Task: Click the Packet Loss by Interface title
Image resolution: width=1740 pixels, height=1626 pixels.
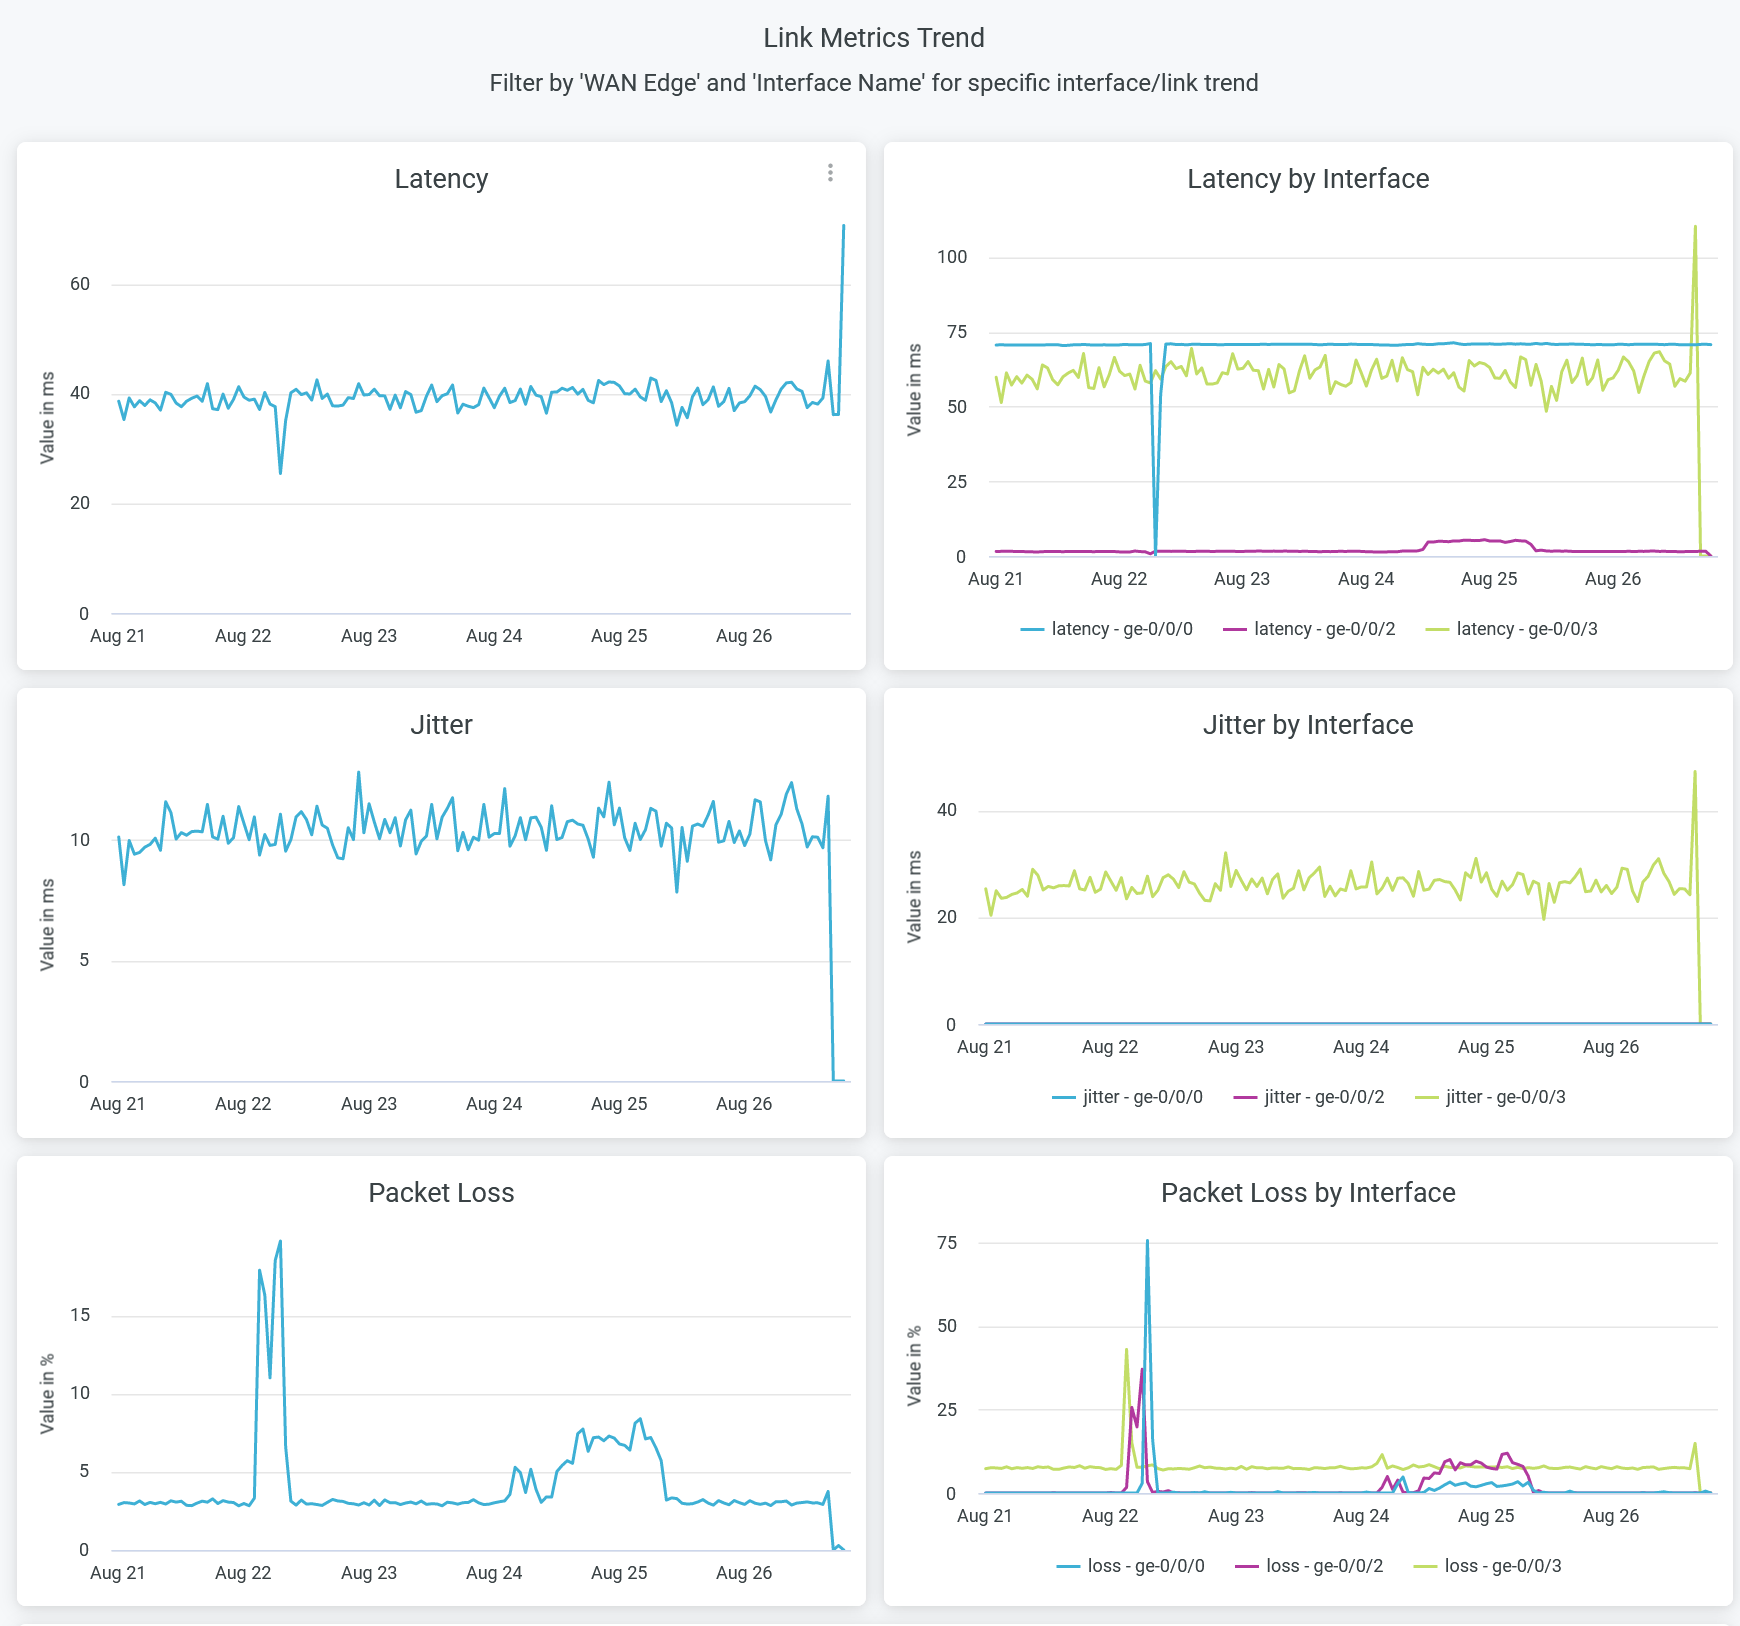Action: [1308, 1193]
